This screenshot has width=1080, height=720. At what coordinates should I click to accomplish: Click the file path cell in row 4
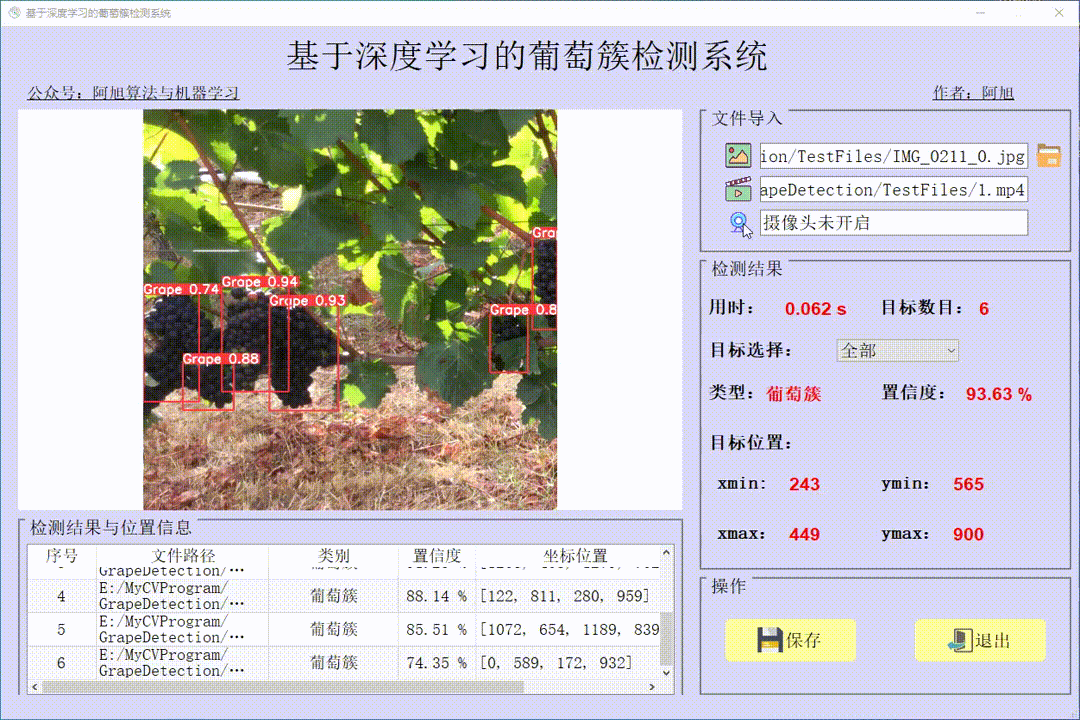coord(183,596)
